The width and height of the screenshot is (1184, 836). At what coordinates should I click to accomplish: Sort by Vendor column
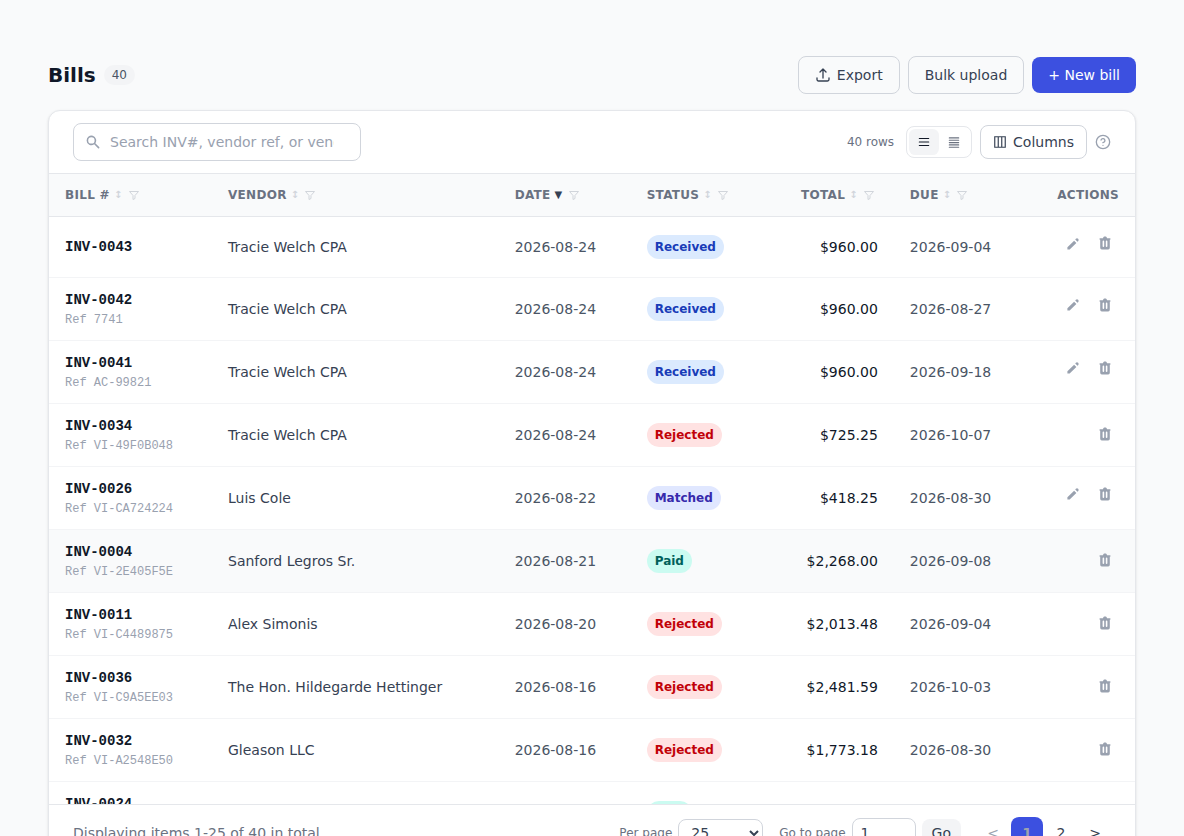(295, 195)
